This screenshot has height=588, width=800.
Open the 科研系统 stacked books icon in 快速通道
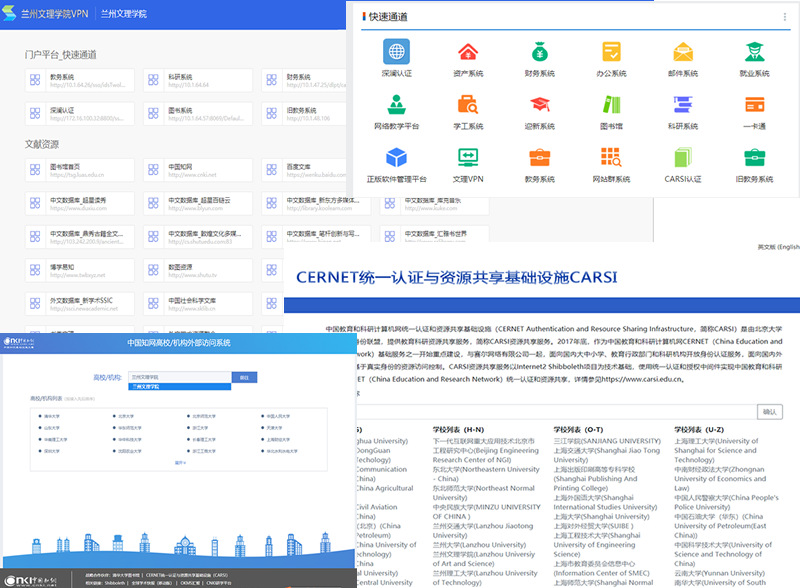click(683, 105)
